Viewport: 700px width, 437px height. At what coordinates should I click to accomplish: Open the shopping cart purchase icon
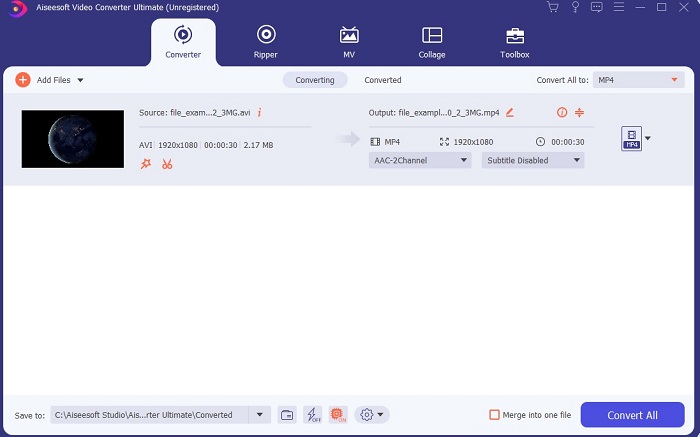[553, 7]
